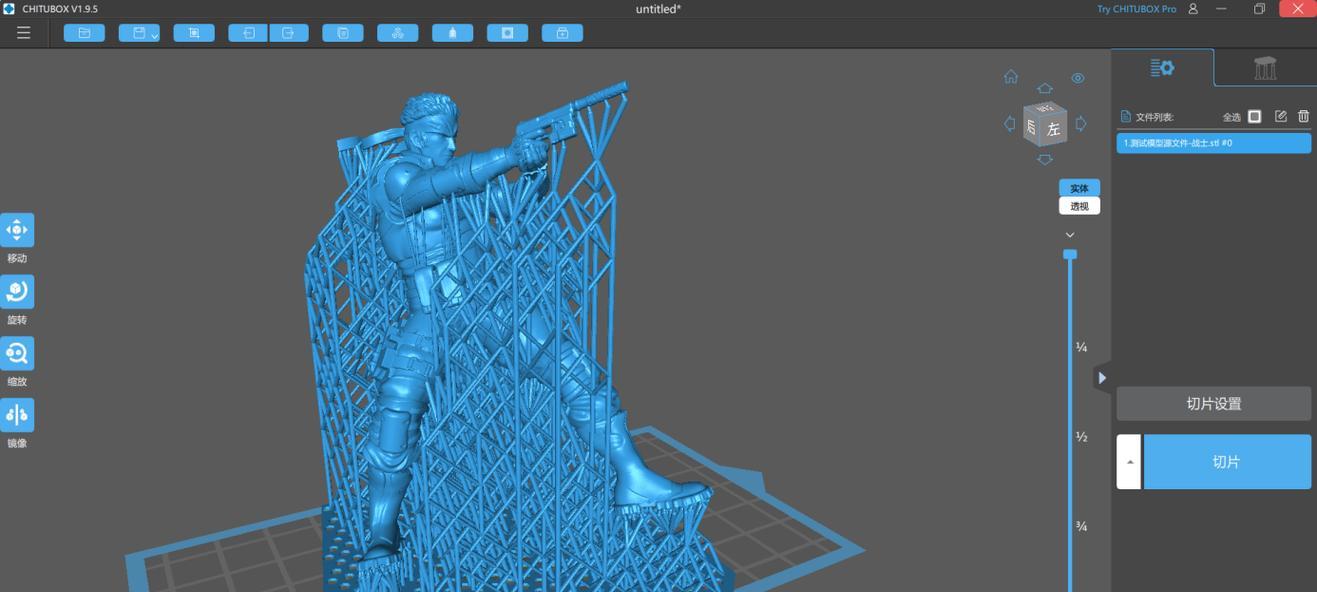
Task: Open the hamburger main menu
Action: pos(23,33)
